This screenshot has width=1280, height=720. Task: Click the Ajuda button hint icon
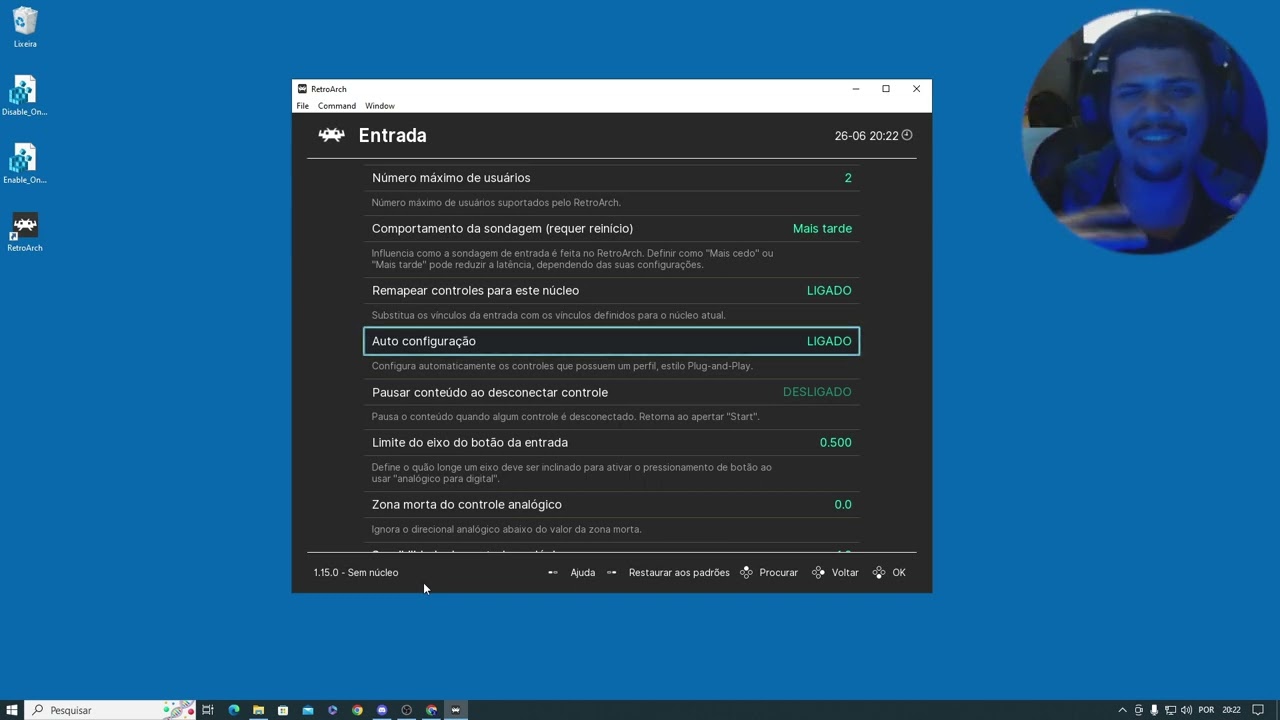(553, 572)
